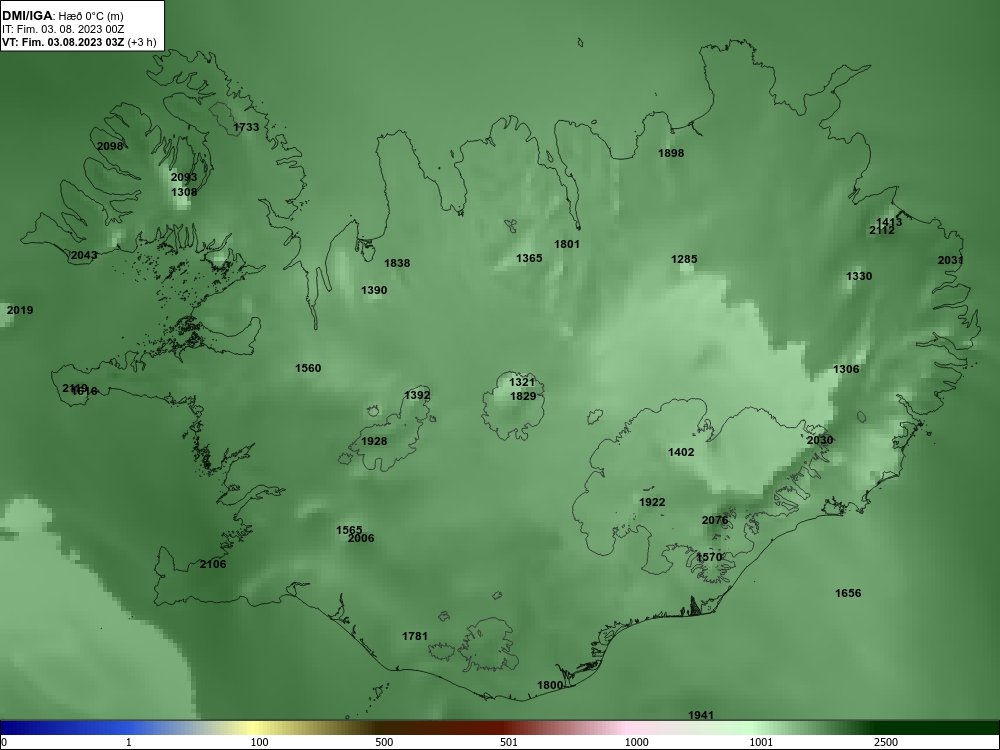This screenshot has height=750, width=1000.
Task: Select the 1306 height label
Action: pos(846,369)
